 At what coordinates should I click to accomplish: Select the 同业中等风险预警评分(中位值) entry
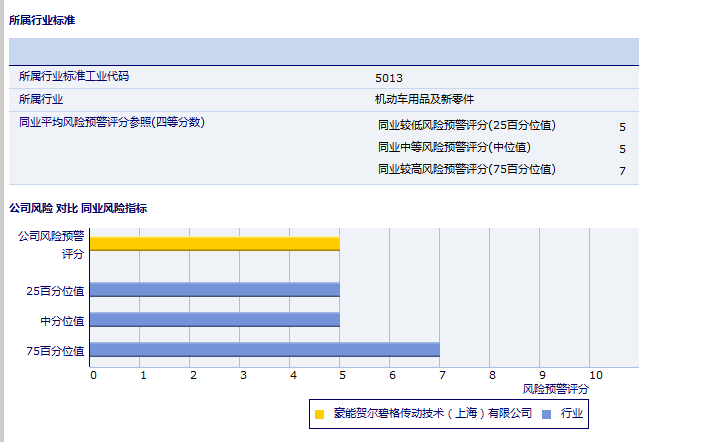point(454,148)
